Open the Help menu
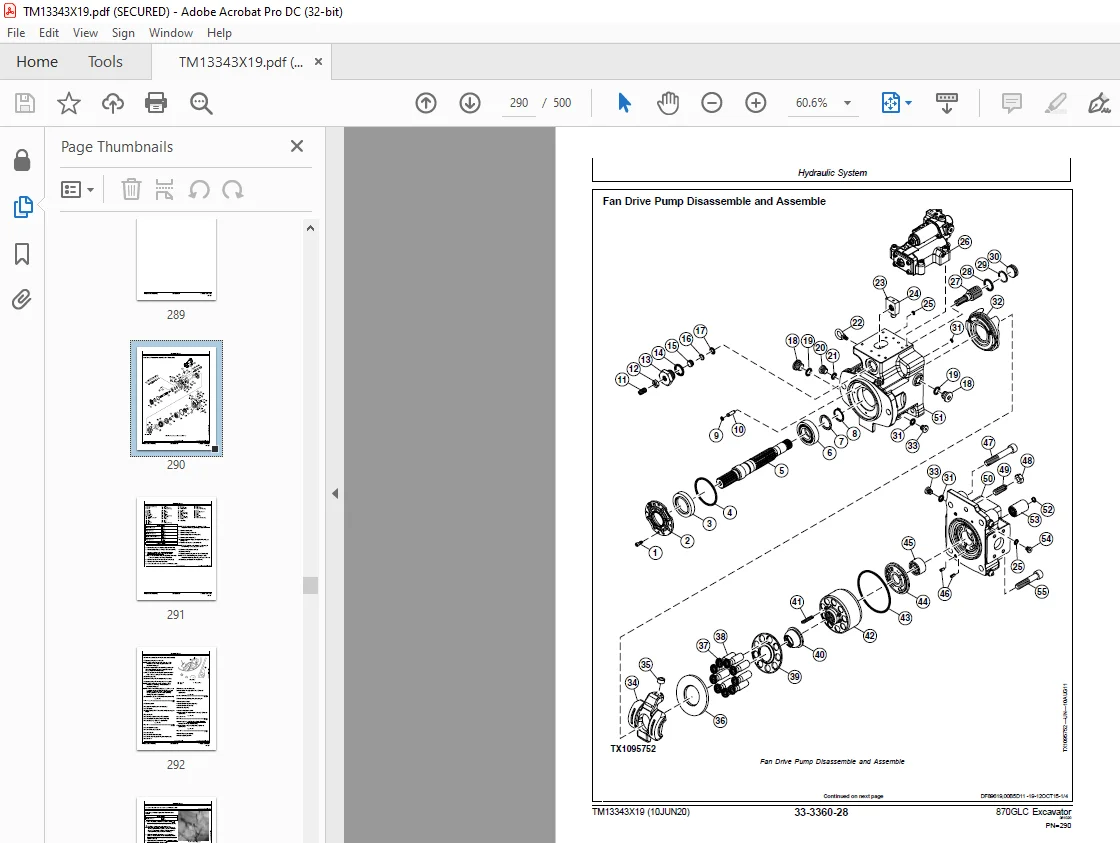Viewport: 1120px width, 843px height. 219,33
